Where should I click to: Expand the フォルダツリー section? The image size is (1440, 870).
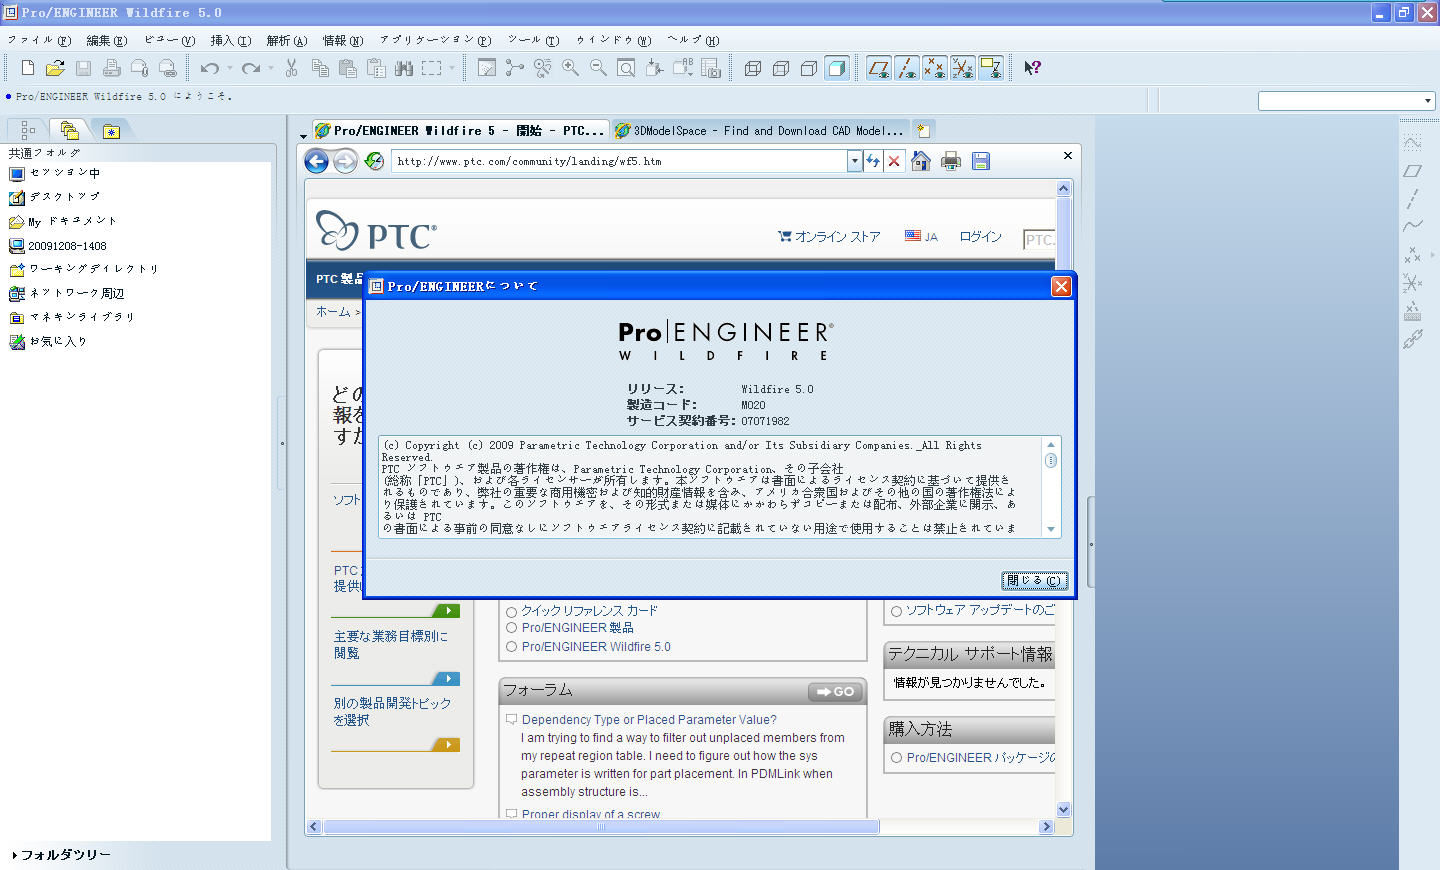coord(61,855)
